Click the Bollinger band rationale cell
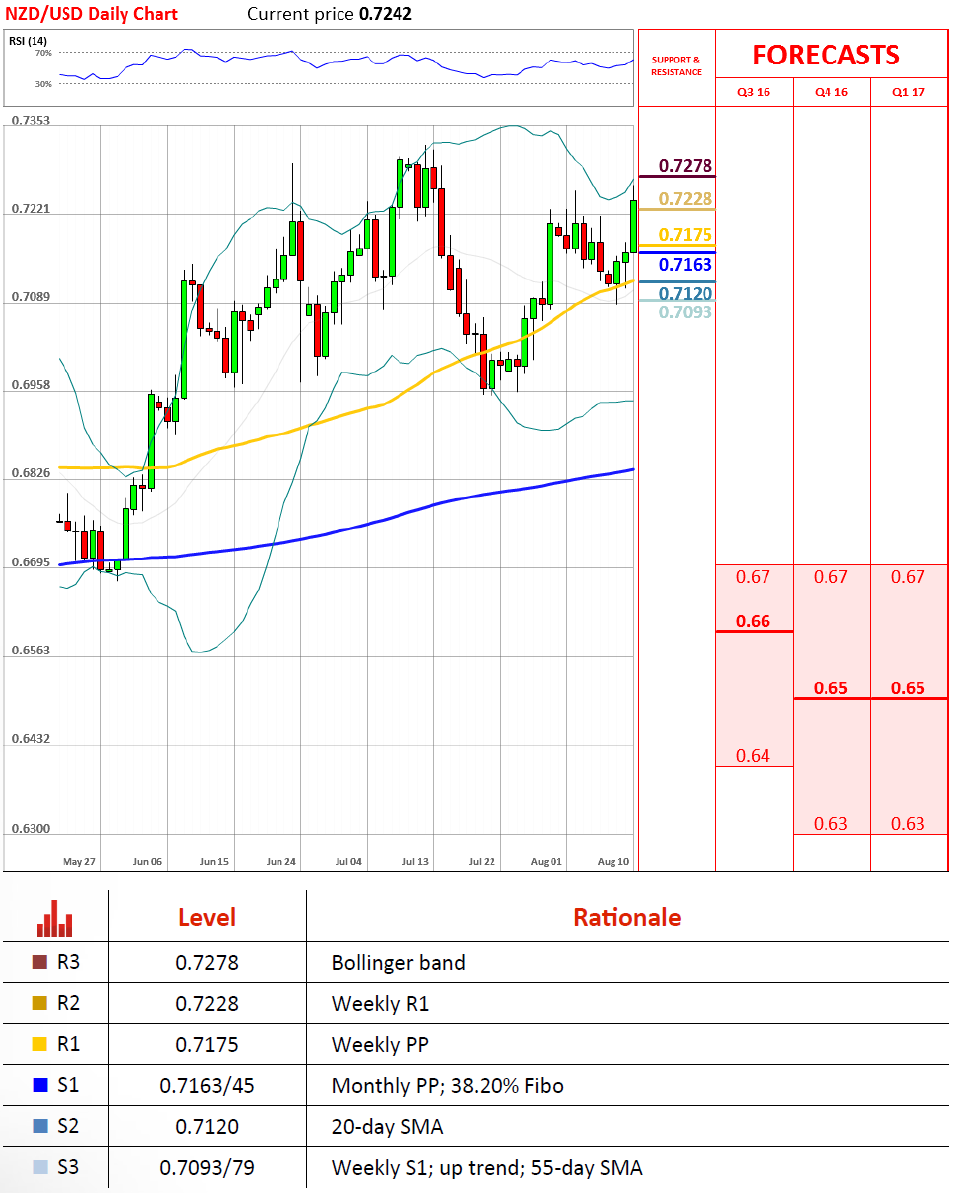 [x=399, y=963]
